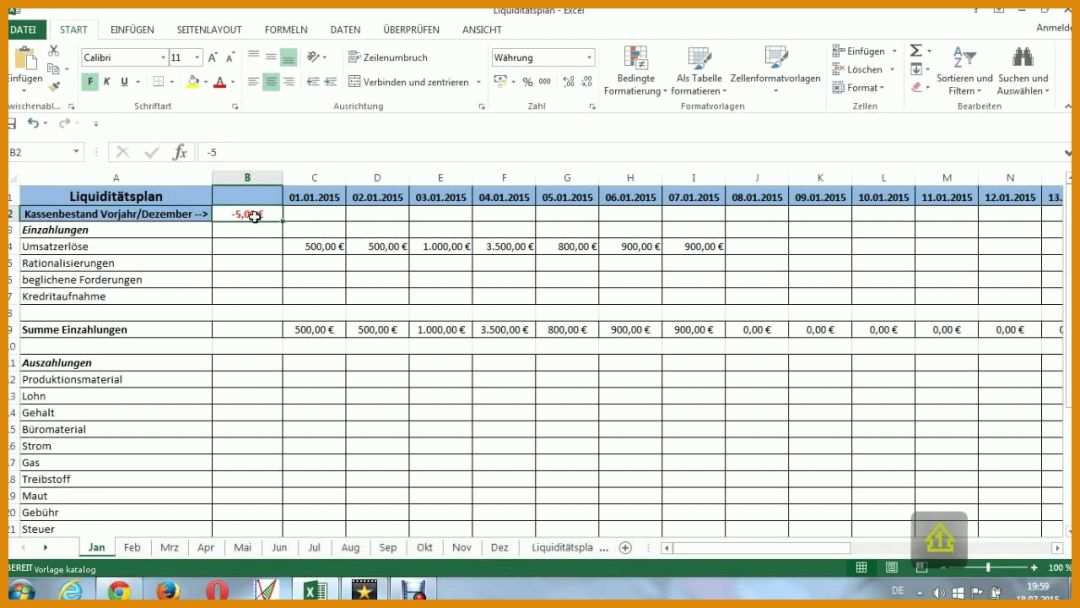Toggle bold formatting (F button)

point(91,82)
